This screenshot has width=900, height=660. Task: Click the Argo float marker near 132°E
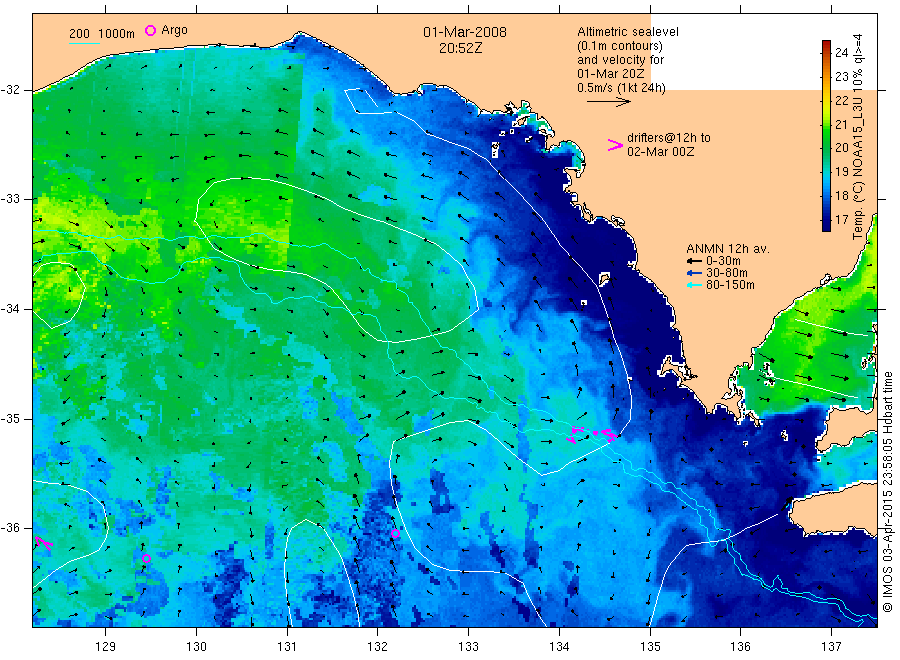395,534
